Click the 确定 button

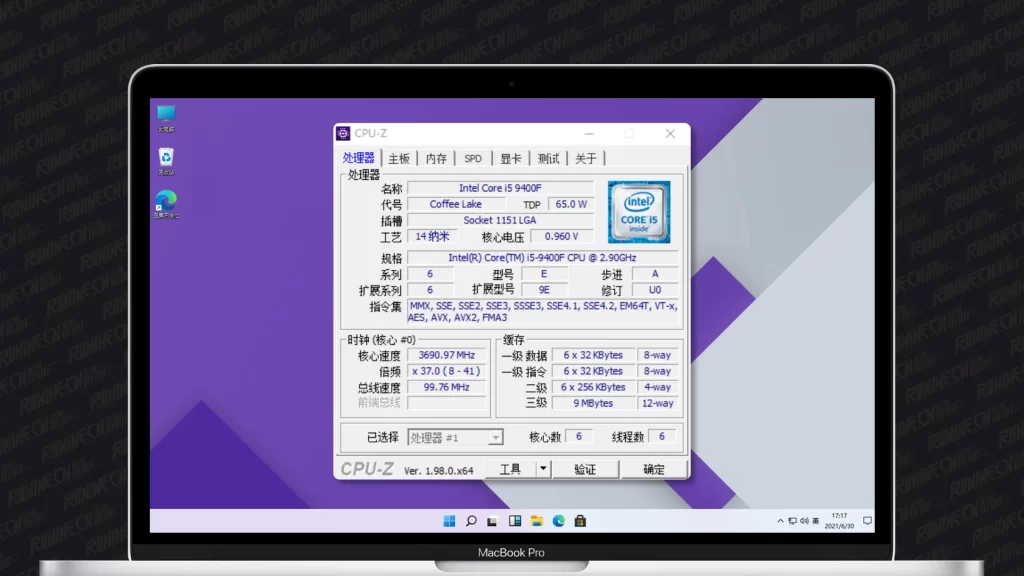tap(653, 469)
